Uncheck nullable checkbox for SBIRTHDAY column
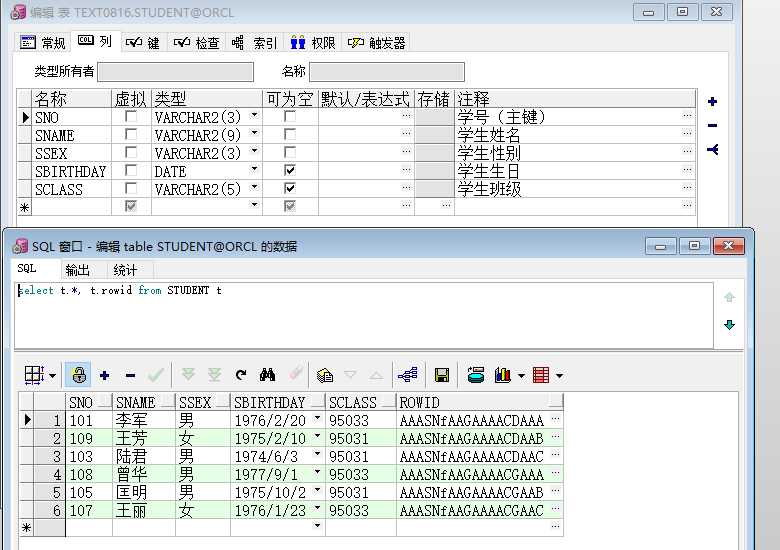The image size is (780, 550). (x=290, y=170)
